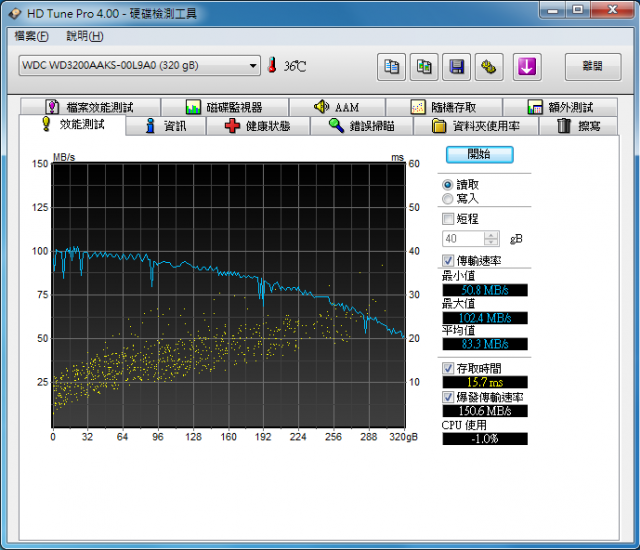Open the 健康狀態 tab
The height and width of the screenshot is (550, 640).
pyautogui.click(x=258, y=126)
